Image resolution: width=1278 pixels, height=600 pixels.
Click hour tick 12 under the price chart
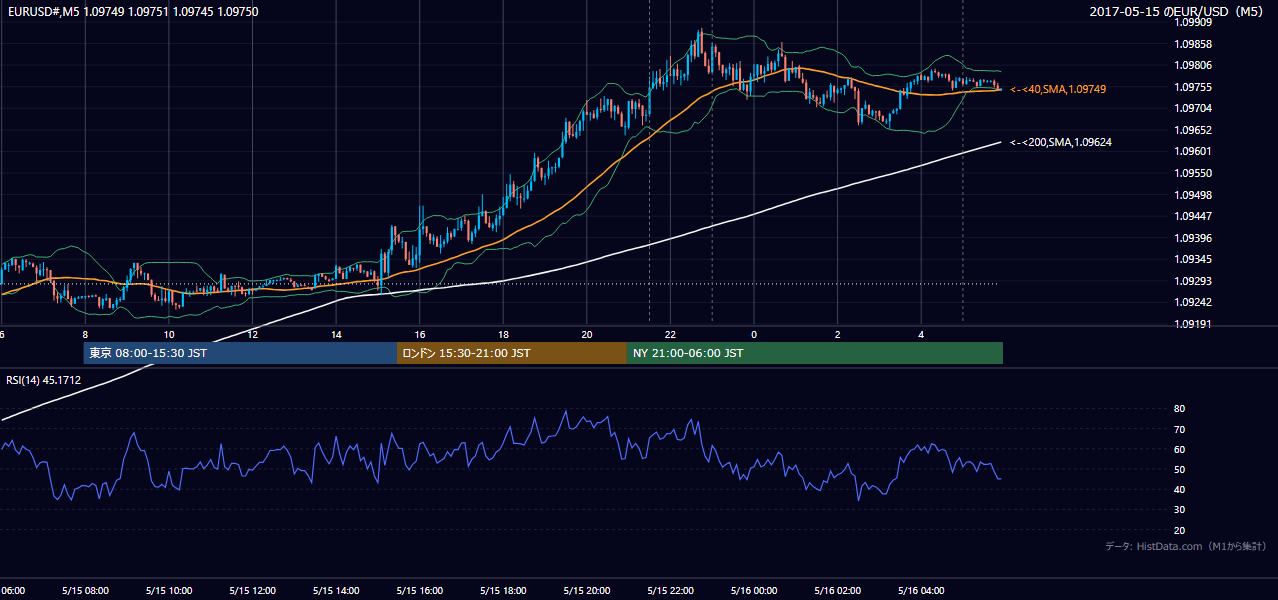click(x=253, y=334)
